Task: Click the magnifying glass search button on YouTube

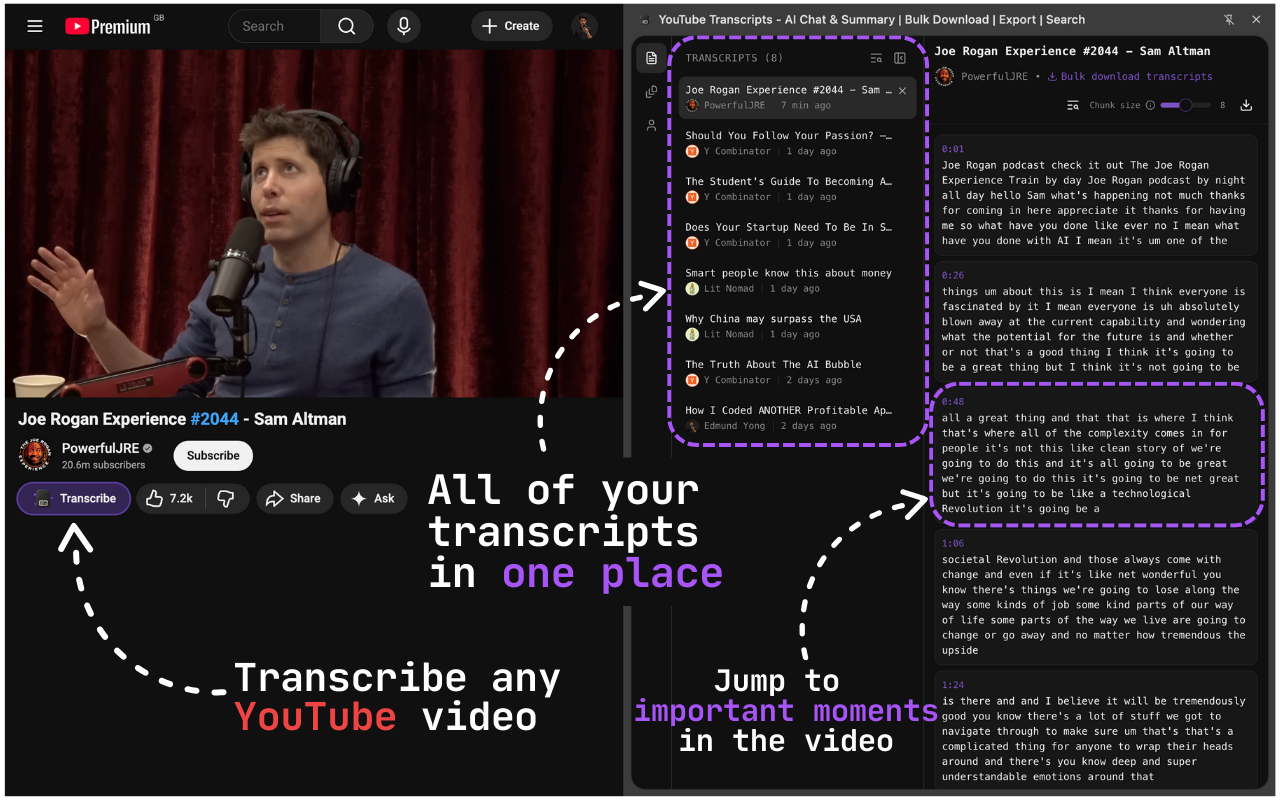Action: pos(347,26)
